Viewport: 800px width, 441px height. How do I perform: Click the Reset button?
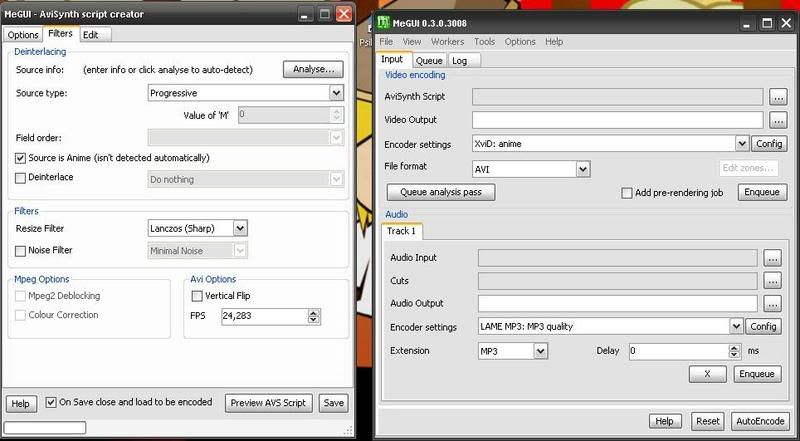[708, 421]
